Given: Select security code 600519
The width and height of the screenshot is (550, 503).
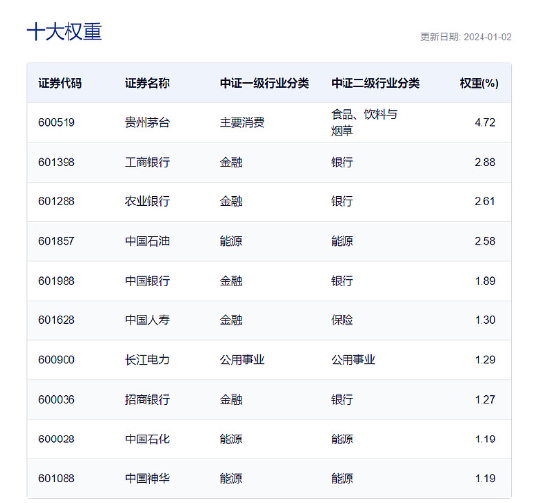Looking at the screenshot, I should [x=56, y=122].
